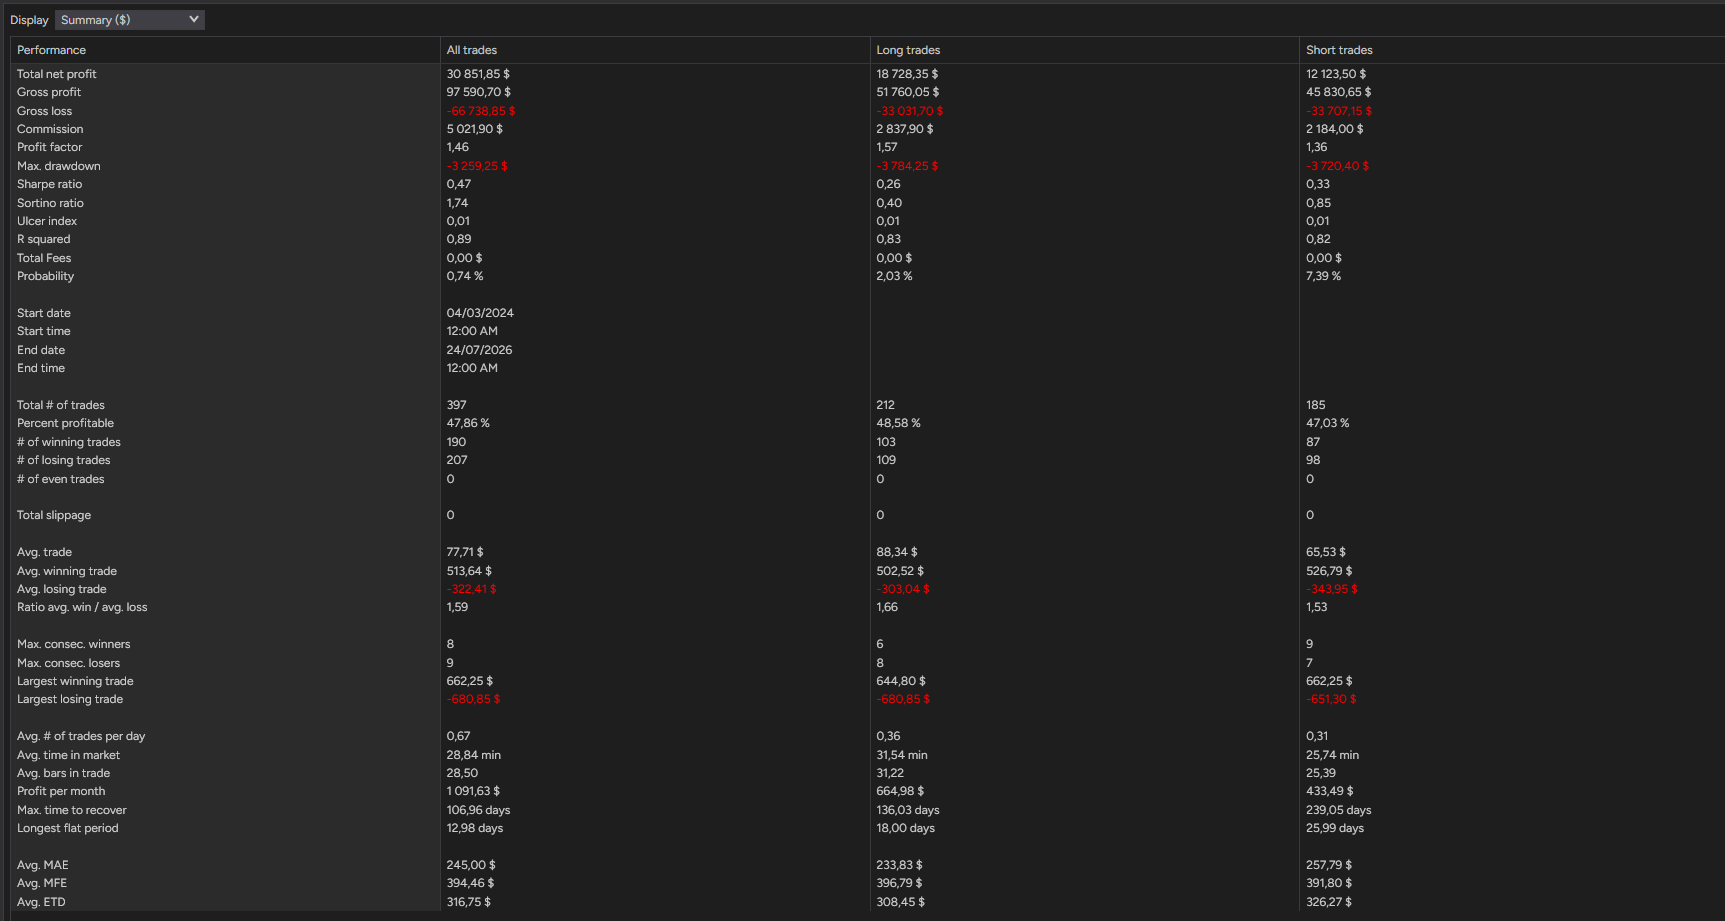This screenshot has width=1725, height=921.
Task: Click Long trades net profit 18 728,35 $
Action: [907, 74]
